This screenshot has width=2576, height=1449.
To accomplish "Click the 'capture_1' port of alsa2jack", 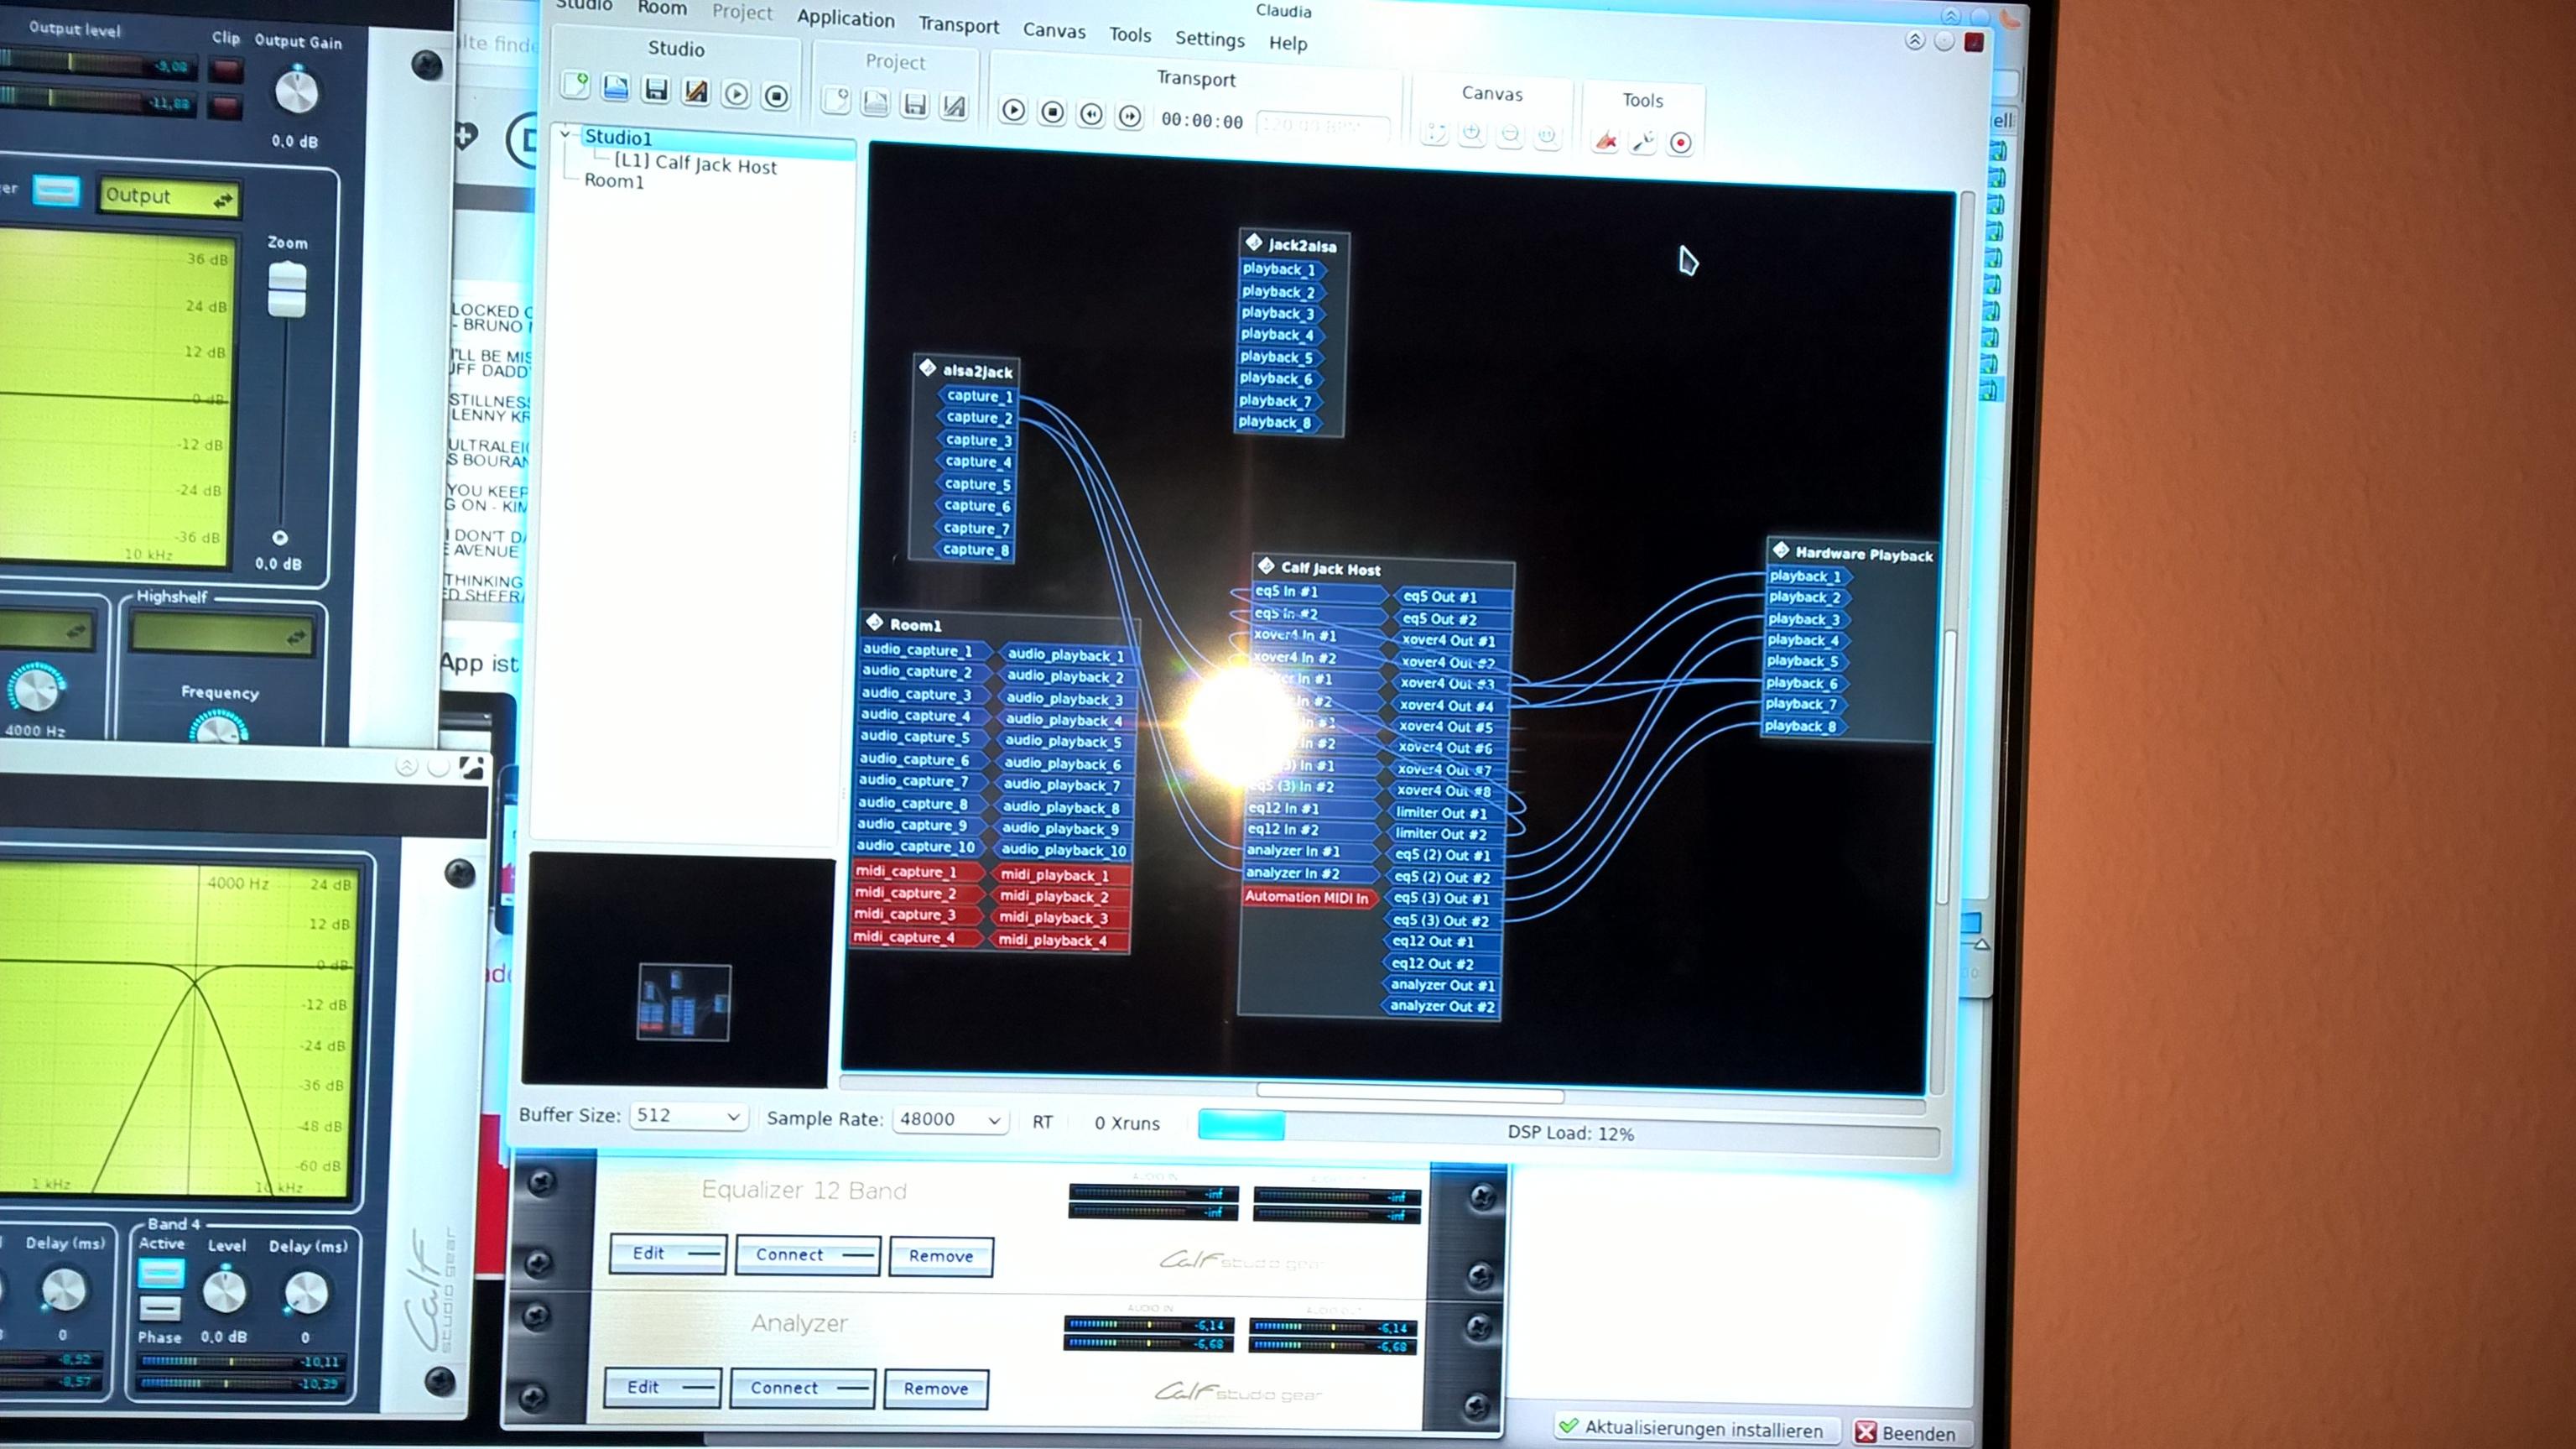I will (978, 396).
